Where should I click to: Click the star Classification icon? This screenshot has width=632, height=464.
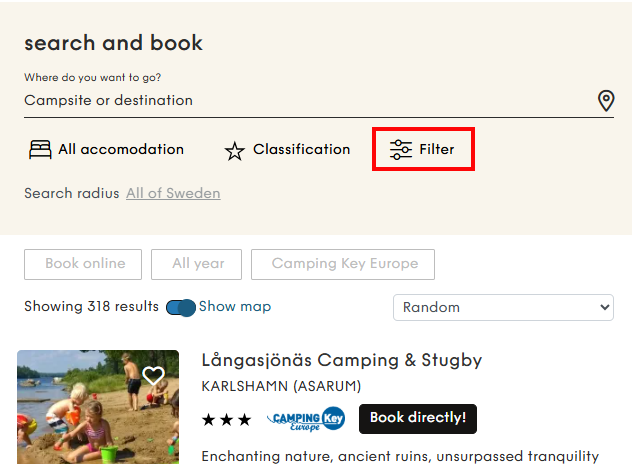click(x=235, y=151)
